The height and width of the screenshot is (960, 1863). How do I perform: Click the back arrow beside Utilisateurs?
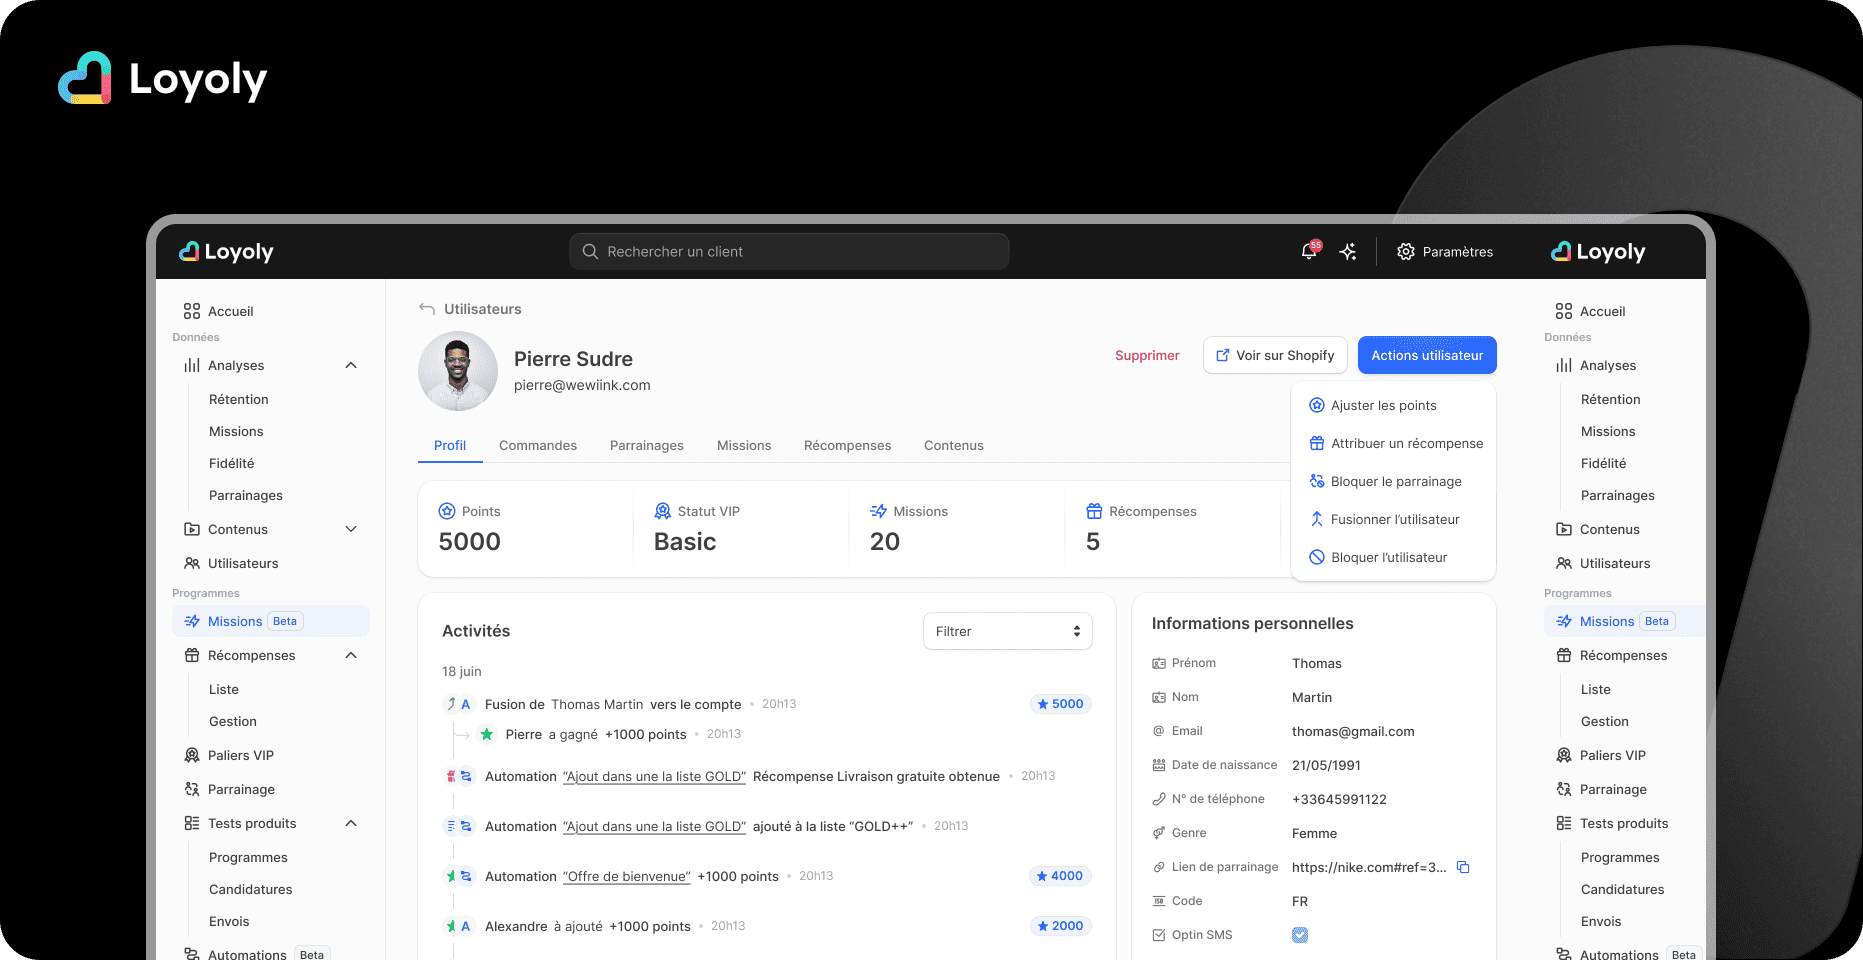(x=427, y=309)
